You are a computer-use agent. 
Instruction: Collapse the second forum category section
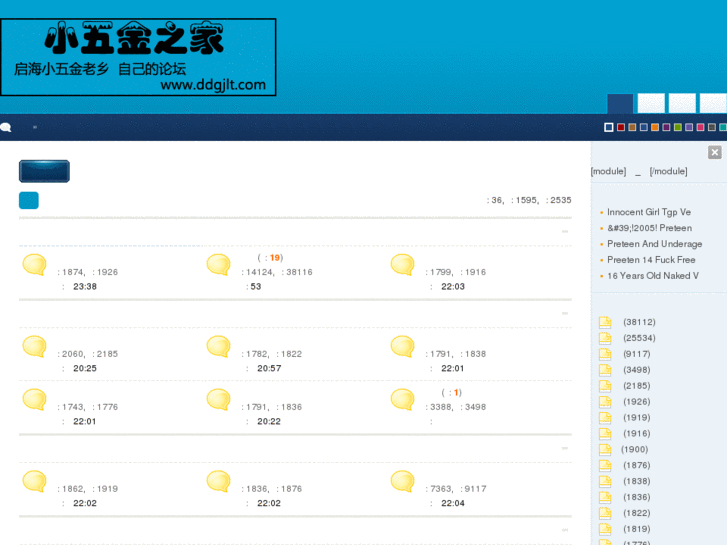pyautogui.click(x=565, y=313)
